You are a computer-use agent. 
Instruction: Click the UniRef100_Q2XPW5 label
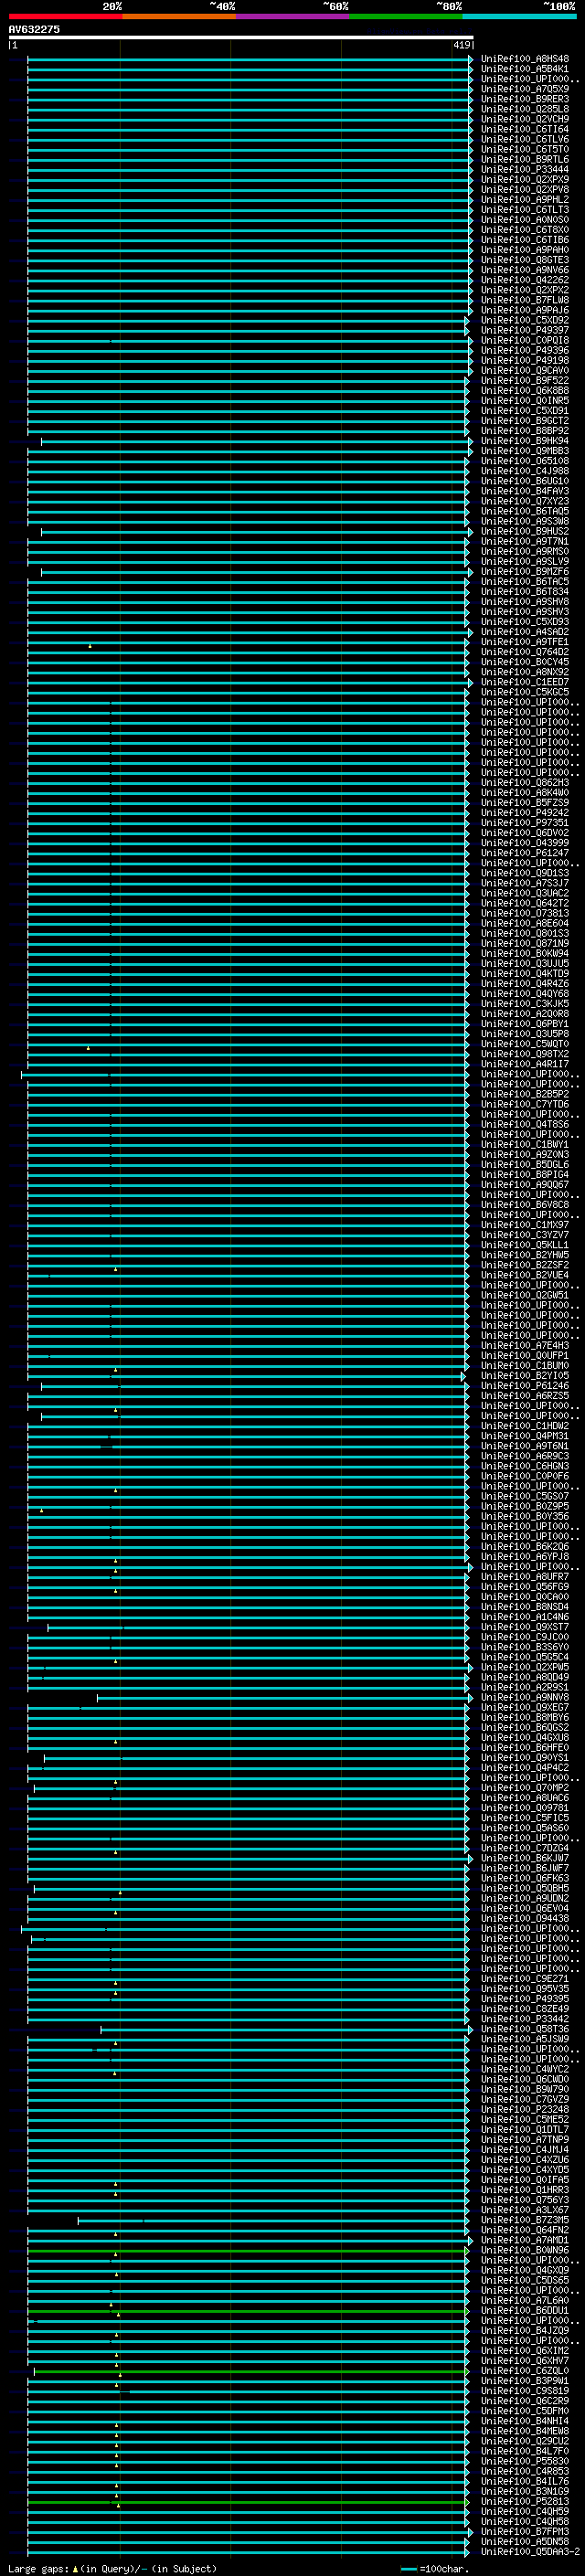pos(525,1667)
